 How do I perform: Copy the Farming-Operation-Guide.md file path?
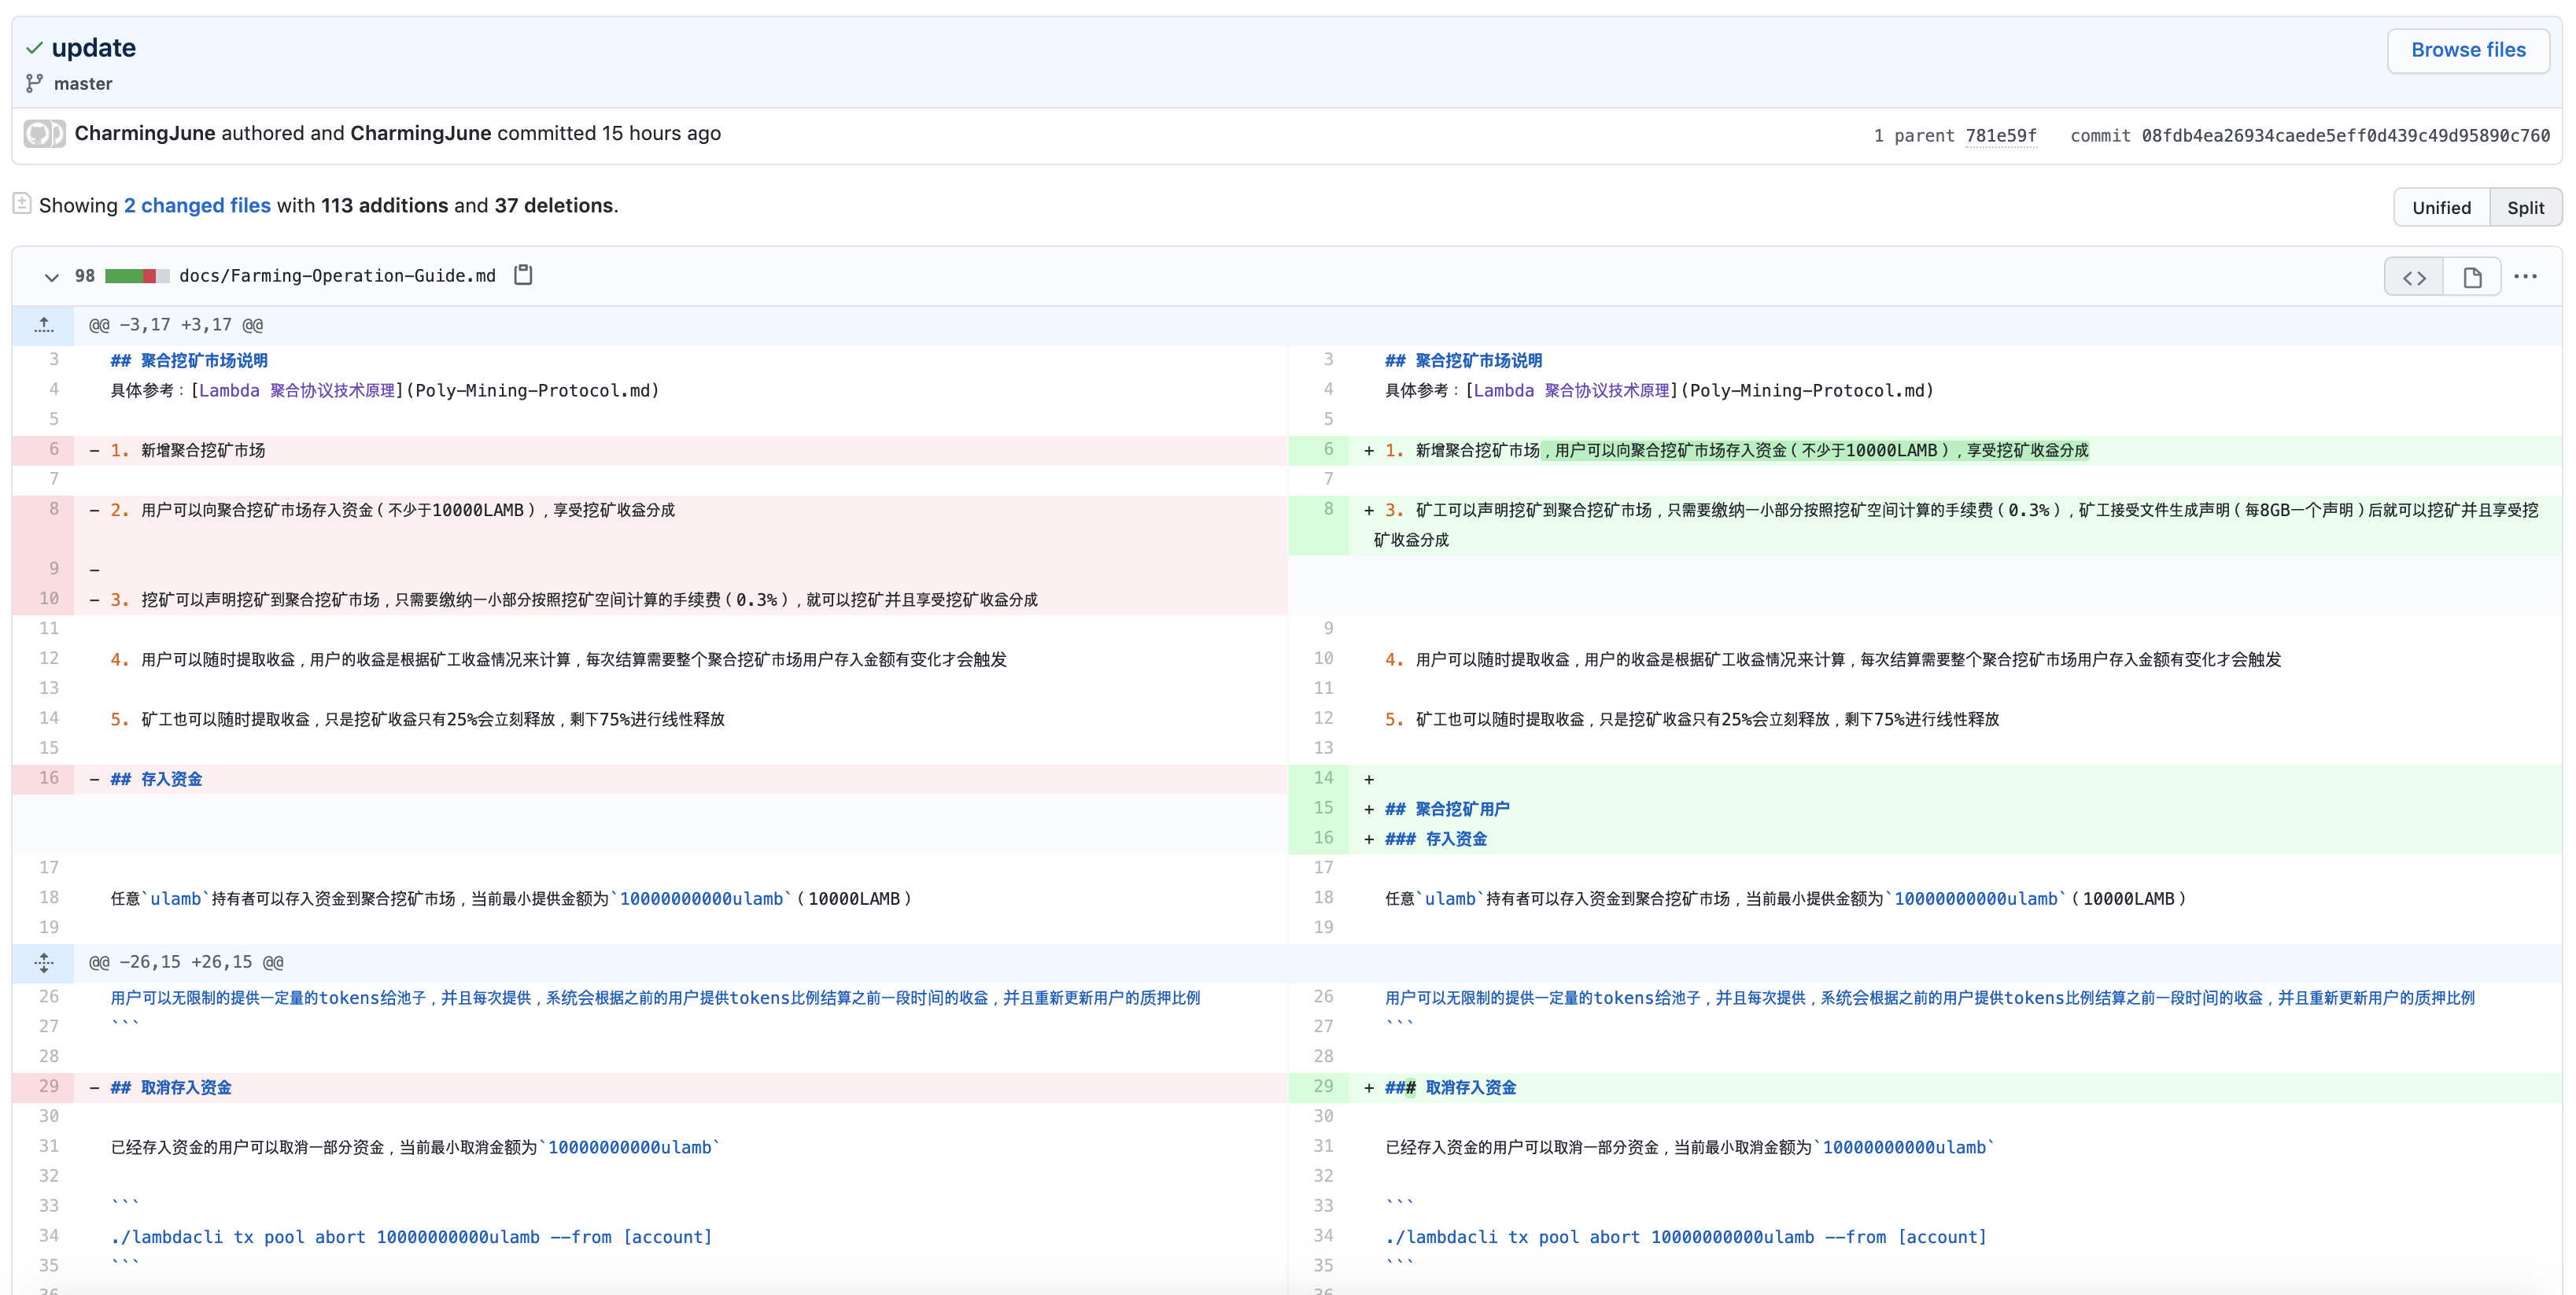pos(523,275)
